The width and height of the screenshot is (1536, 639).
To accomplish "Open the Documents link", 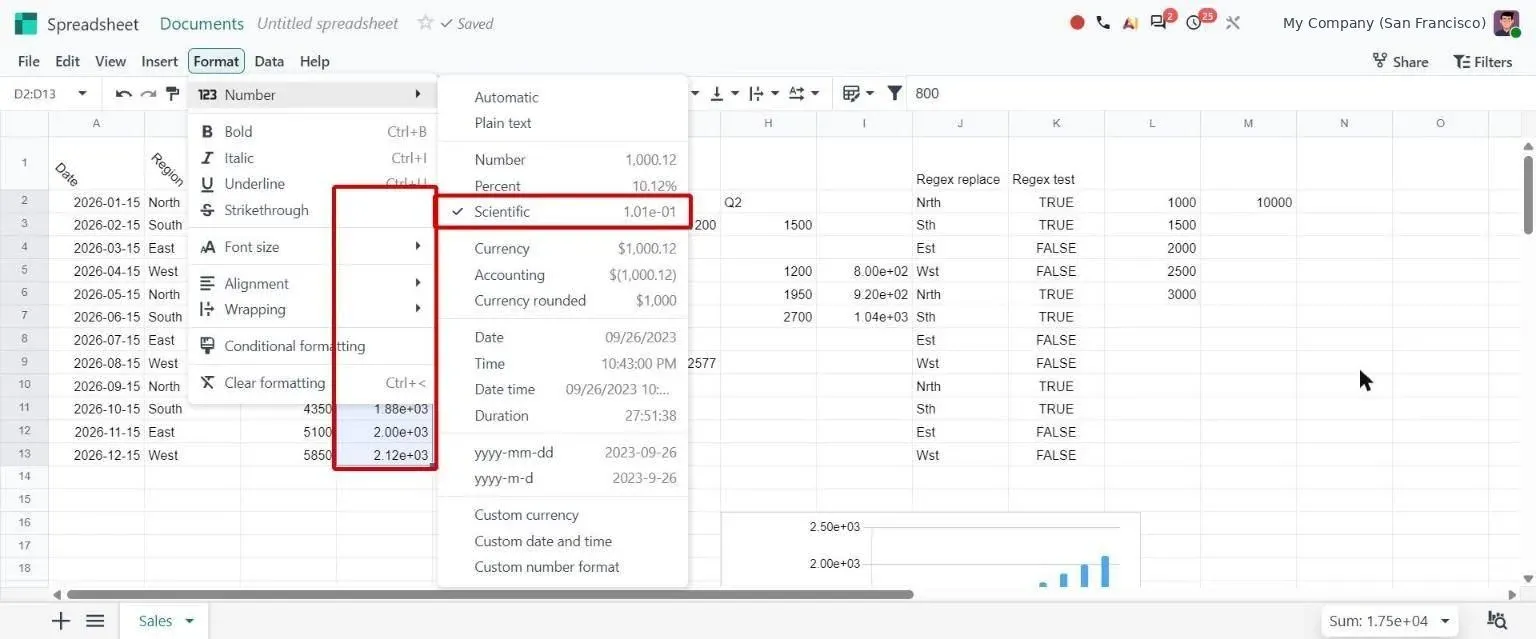I will 201,23.
